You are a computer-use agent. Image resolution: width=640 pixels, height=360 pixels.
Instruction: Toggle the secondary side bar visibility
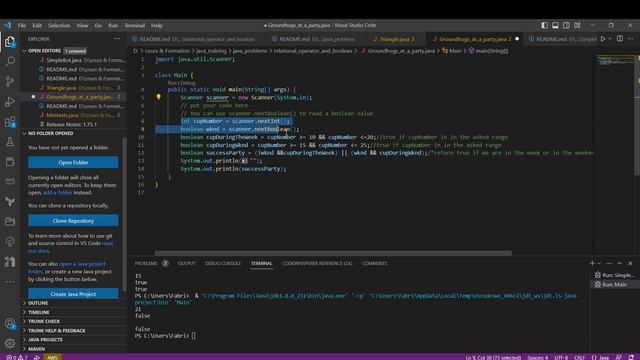tap(566, 25)
